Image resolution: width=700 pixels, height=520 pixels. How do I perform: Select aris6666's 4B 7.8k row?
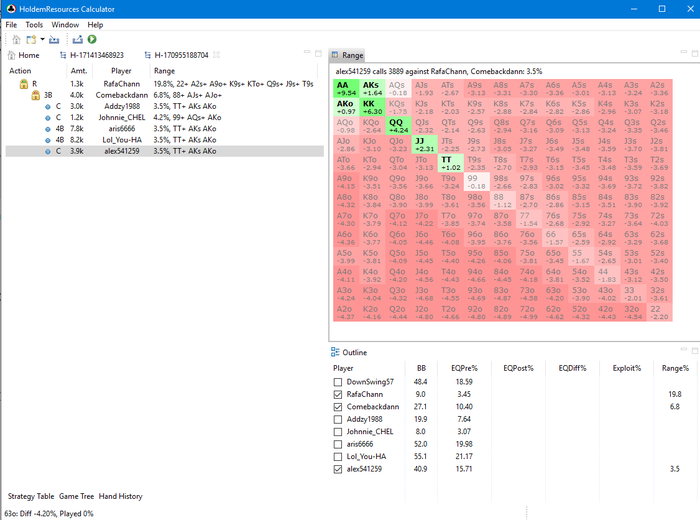(164, 129)
